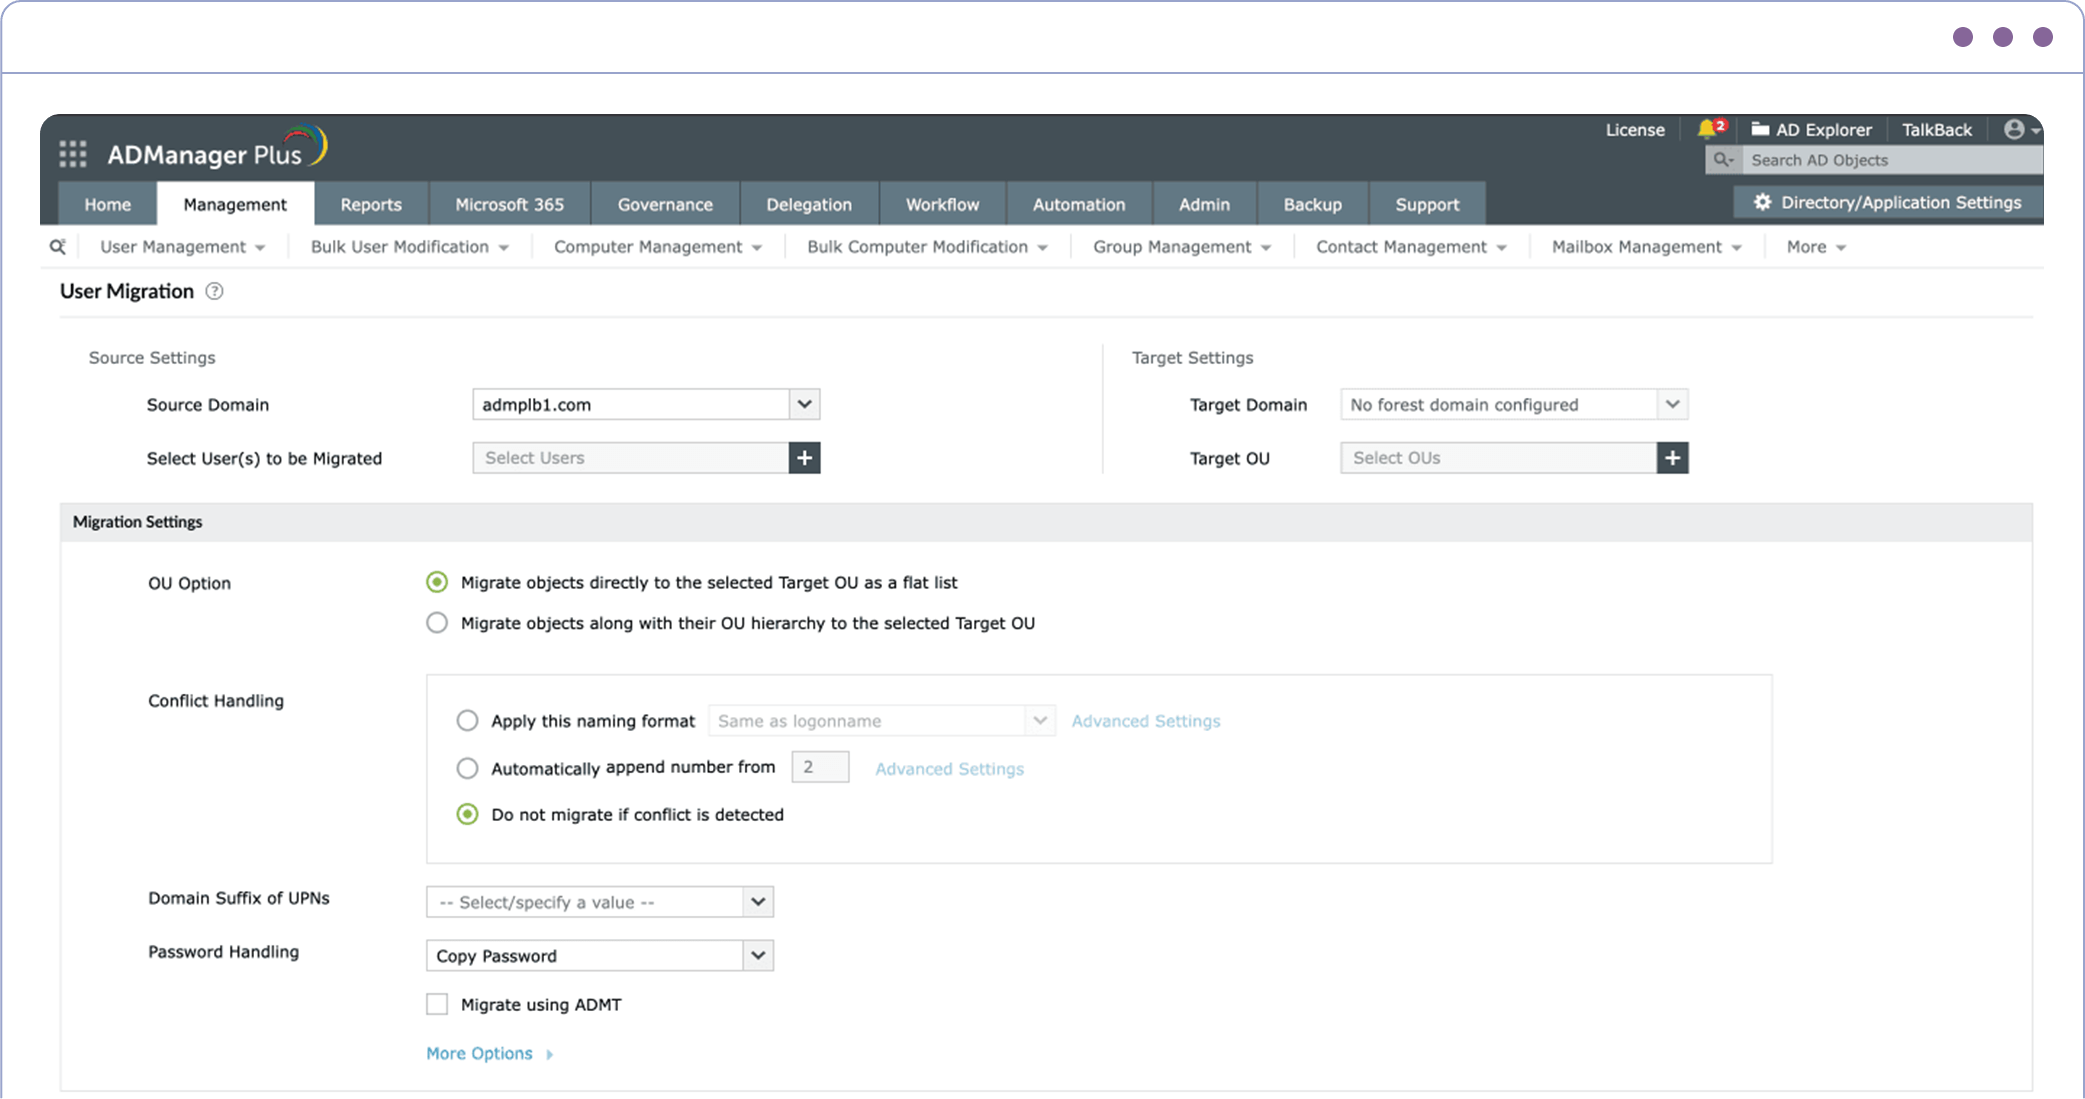Select Automatically append number radio

467,768
